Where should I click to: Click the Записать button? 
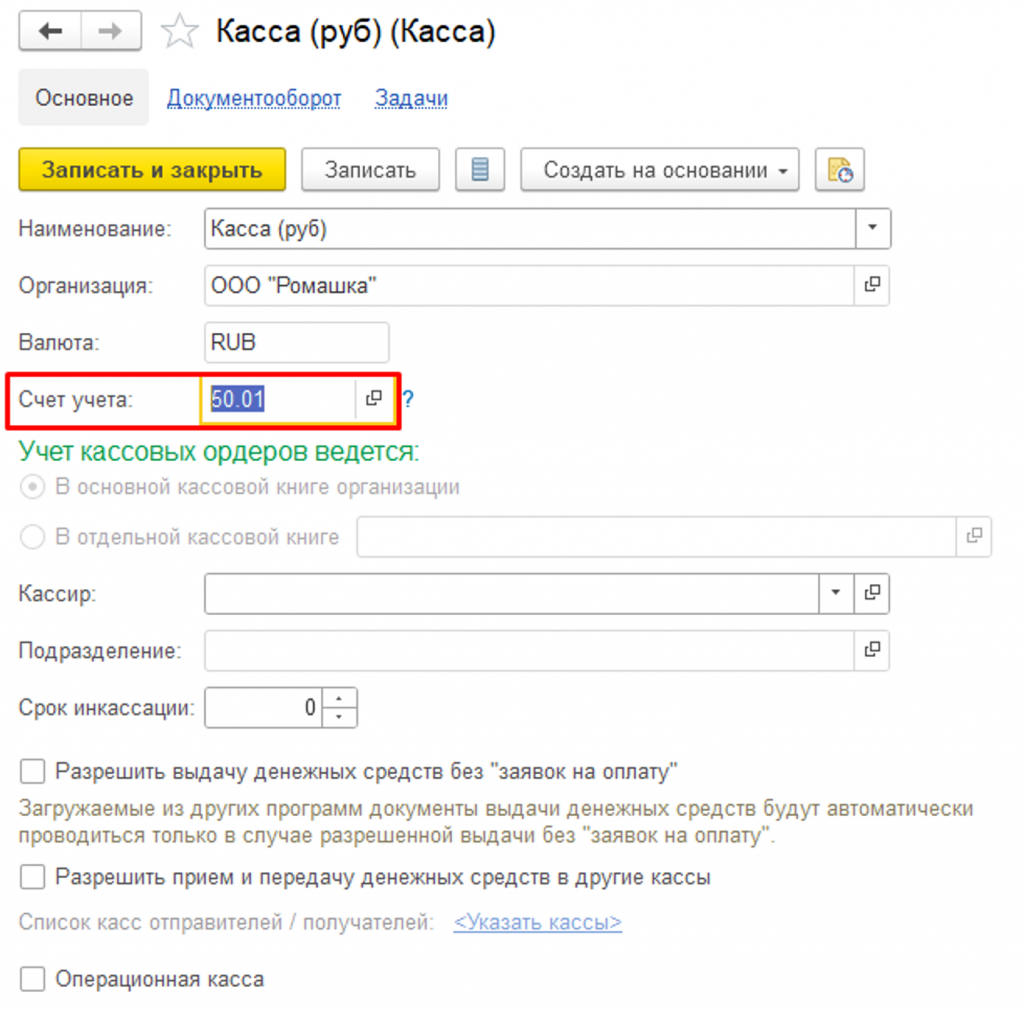370,169
